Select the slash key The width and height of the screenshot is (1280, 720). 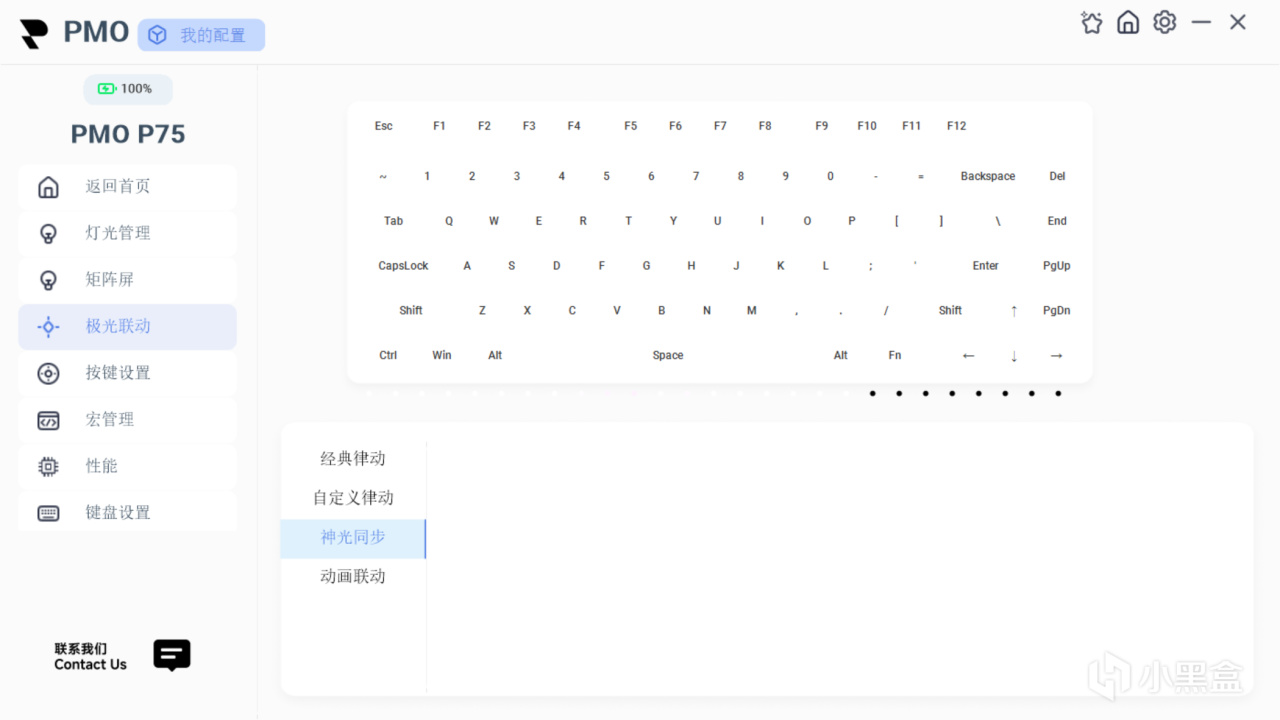tap(886, 311)
